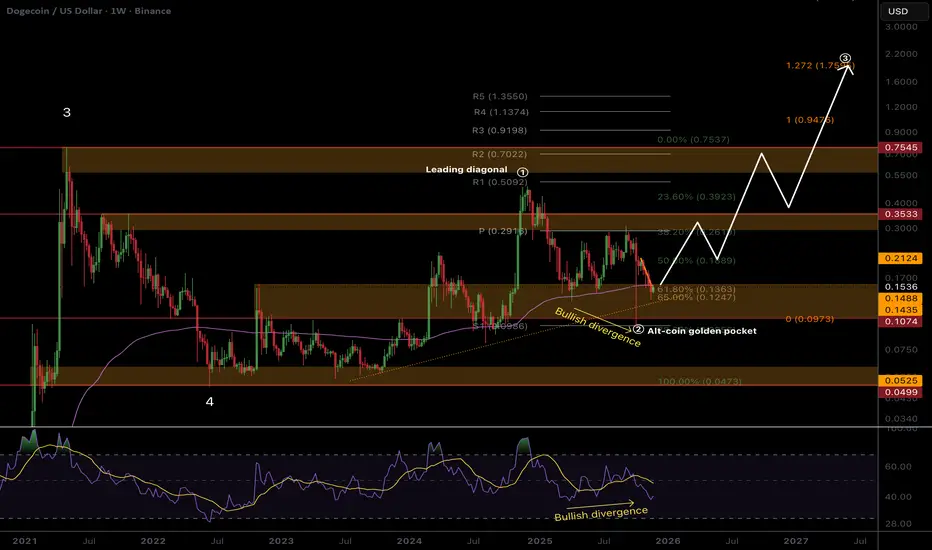Click the R5 (1.3550) pivot label
The width and height of the screenshot is (932, 550).
point(500,97)
